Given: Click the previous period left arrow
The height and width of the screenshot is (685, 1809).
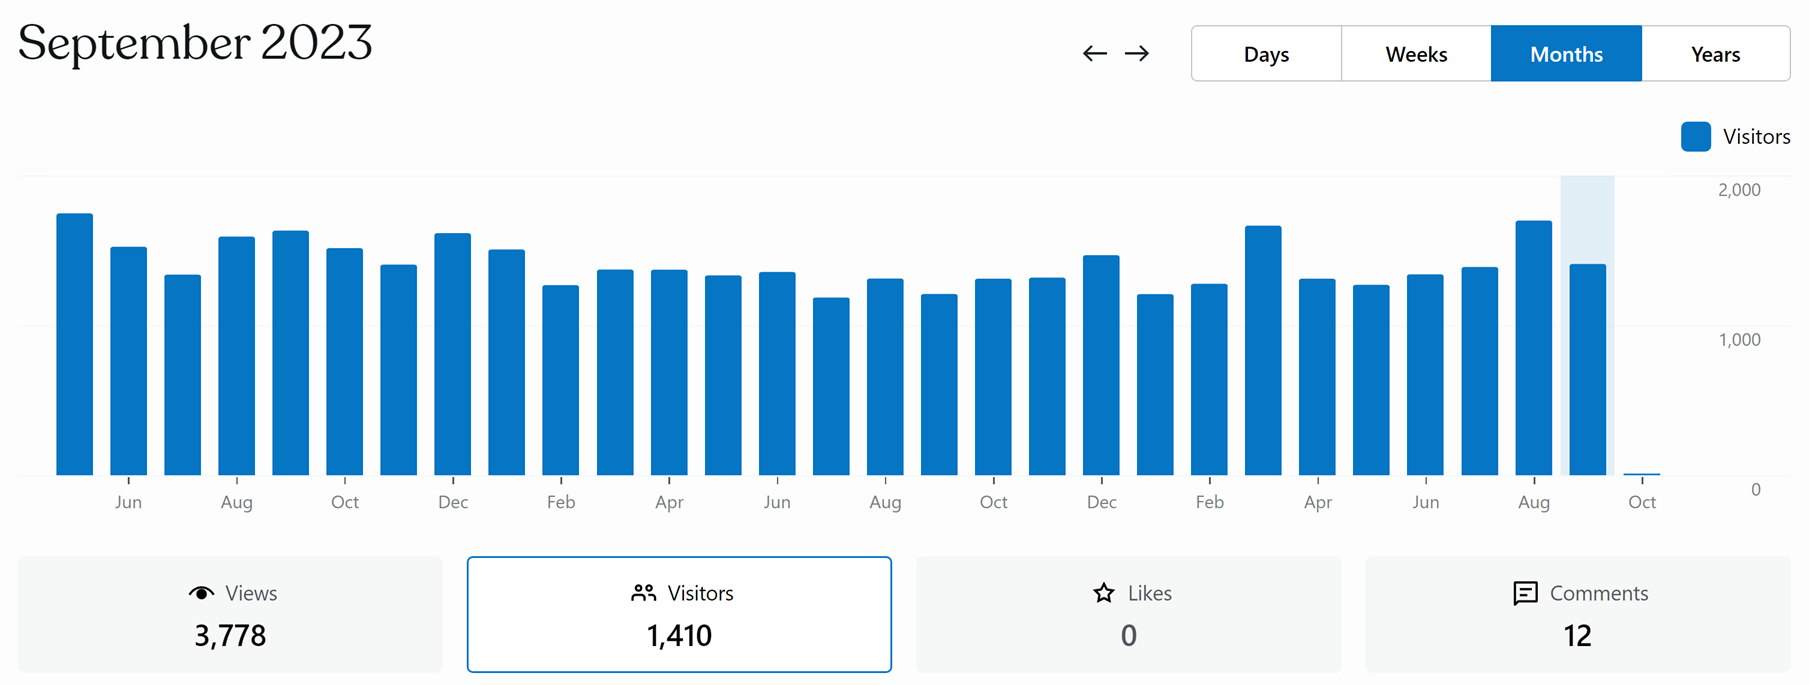Looking at the screenshot, I should (x=1094, y=54).
